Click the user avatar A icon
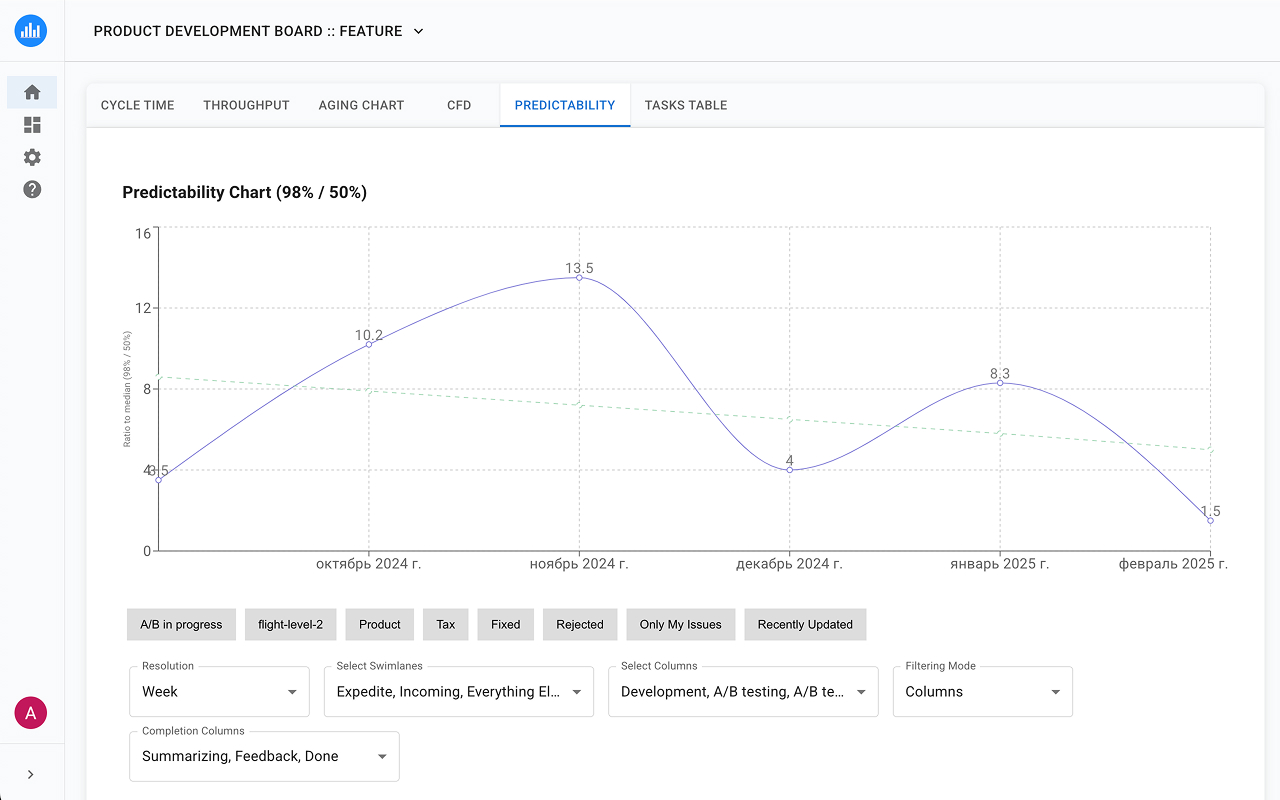1280x800 pixels. tap(31, 713)
